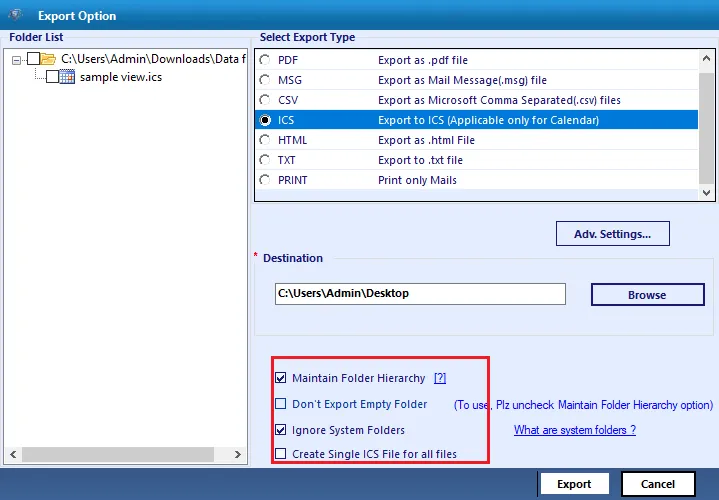719x500 pixels.
Task: Enable Create Single ICS File for all files
Action: click(x=281, y=454)
